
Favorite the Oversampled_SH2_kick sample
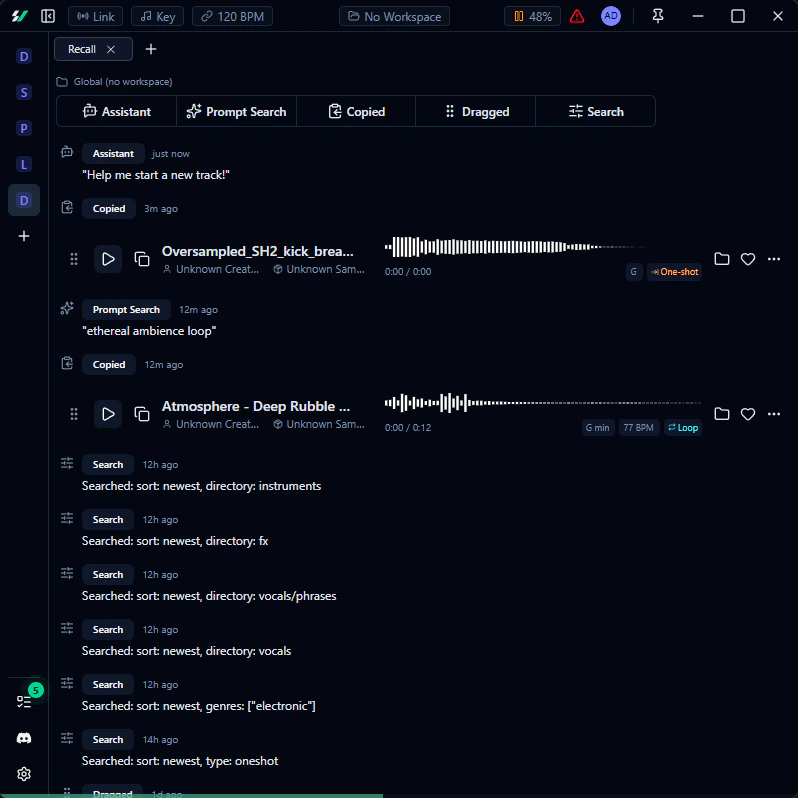coord(748,259)
